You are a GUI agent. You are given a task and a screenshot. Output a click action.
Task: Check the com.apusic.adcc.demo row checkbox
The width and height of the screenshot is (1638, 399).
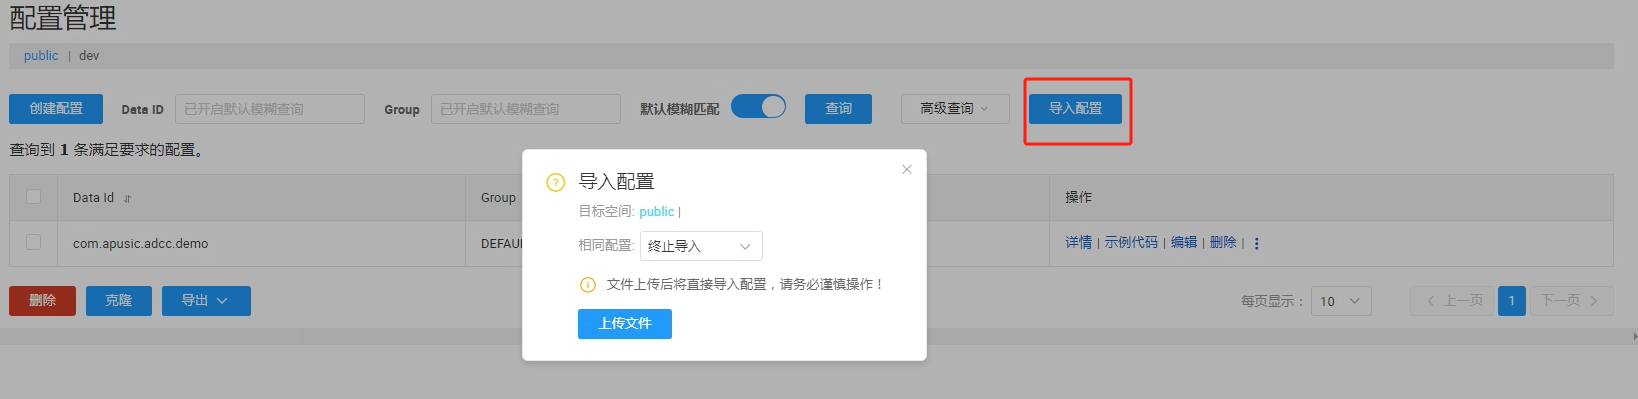point(34,242)
